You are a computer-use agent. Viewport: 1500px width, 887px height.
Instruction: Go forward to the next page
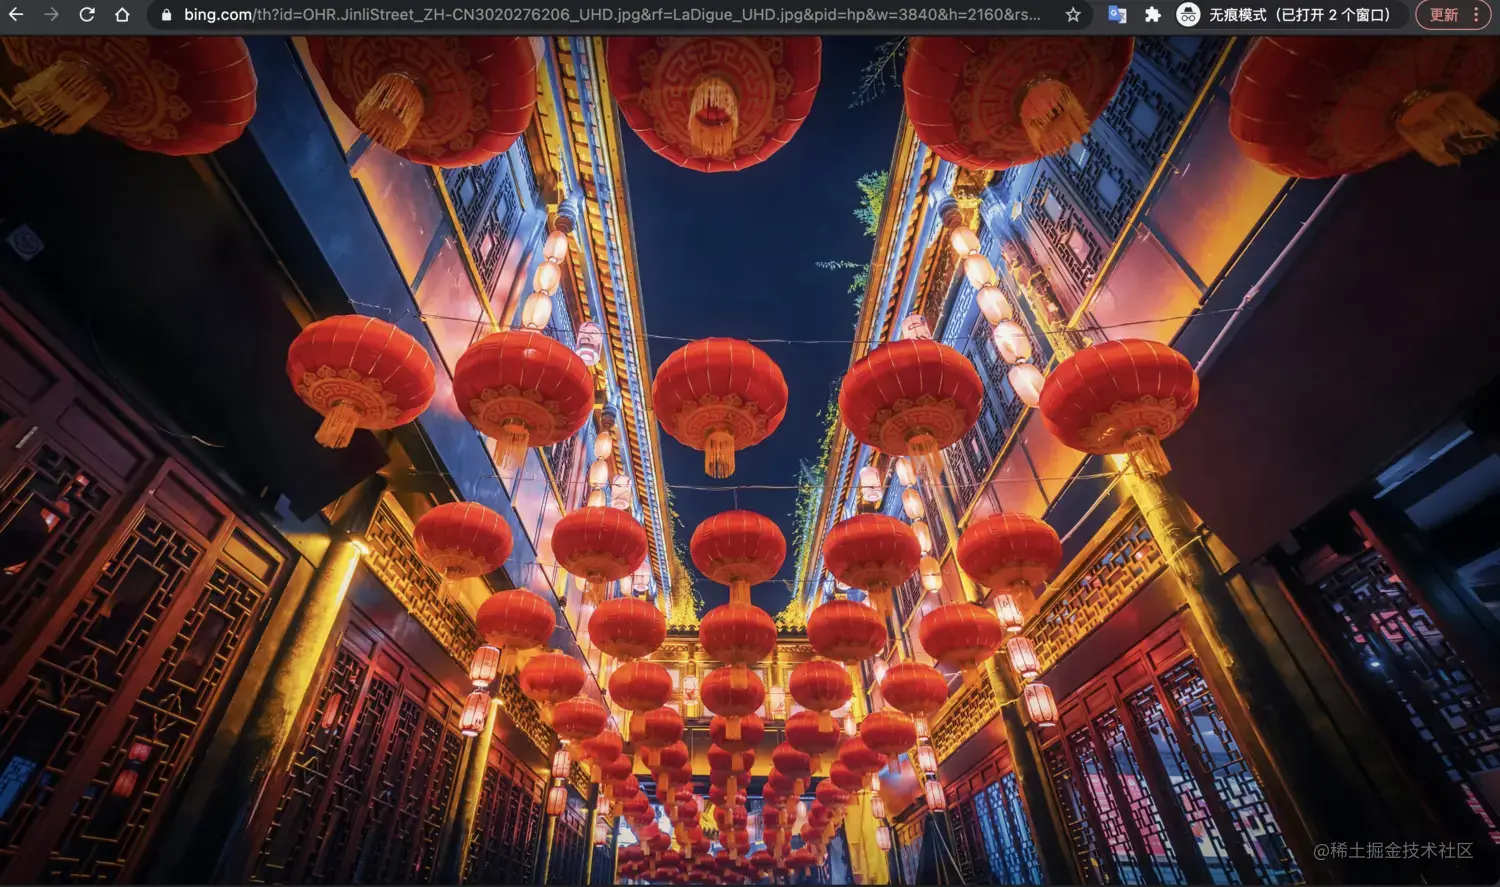coord(51,15)
